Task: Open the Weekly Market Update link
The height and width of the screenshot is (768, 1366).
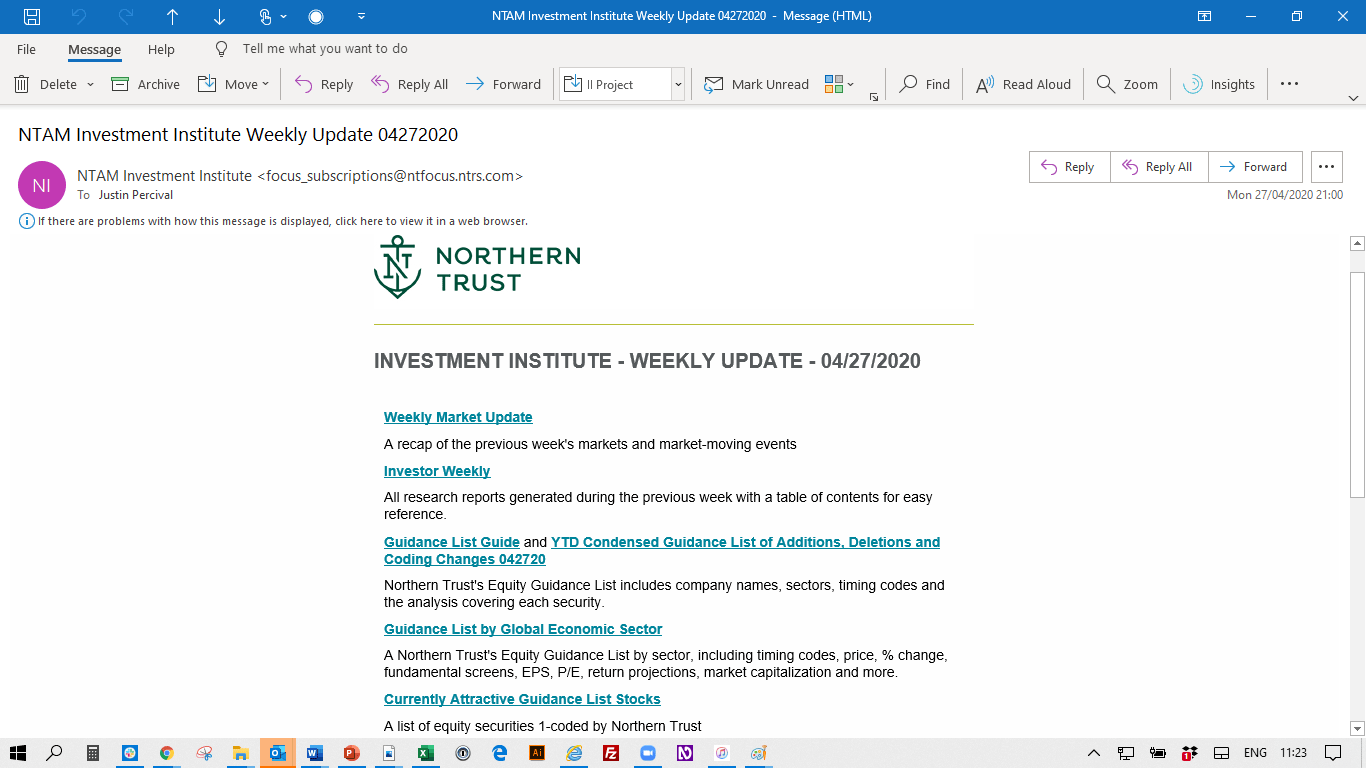Action: tap(458, 417)
